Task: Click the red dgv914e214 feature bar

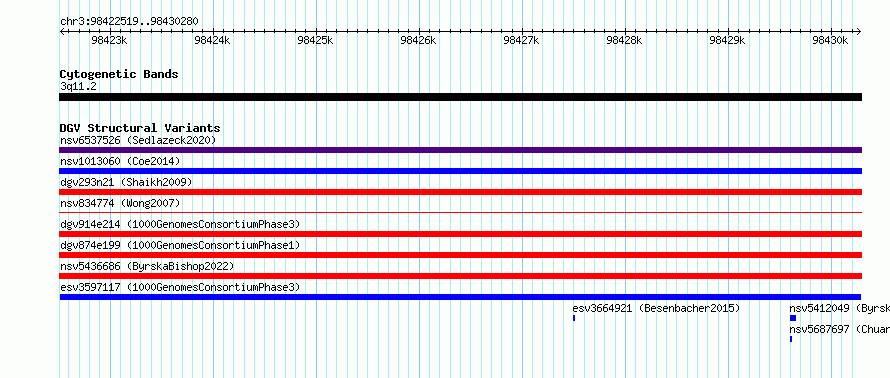Action: coord(460,234)
